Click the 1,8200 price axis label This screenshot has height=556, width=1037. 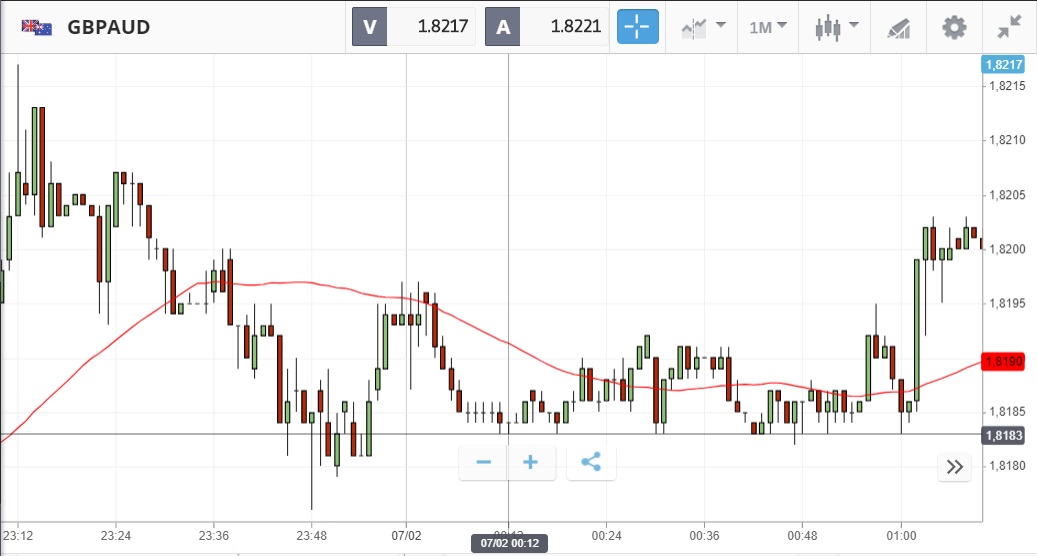click(1007, 249)
